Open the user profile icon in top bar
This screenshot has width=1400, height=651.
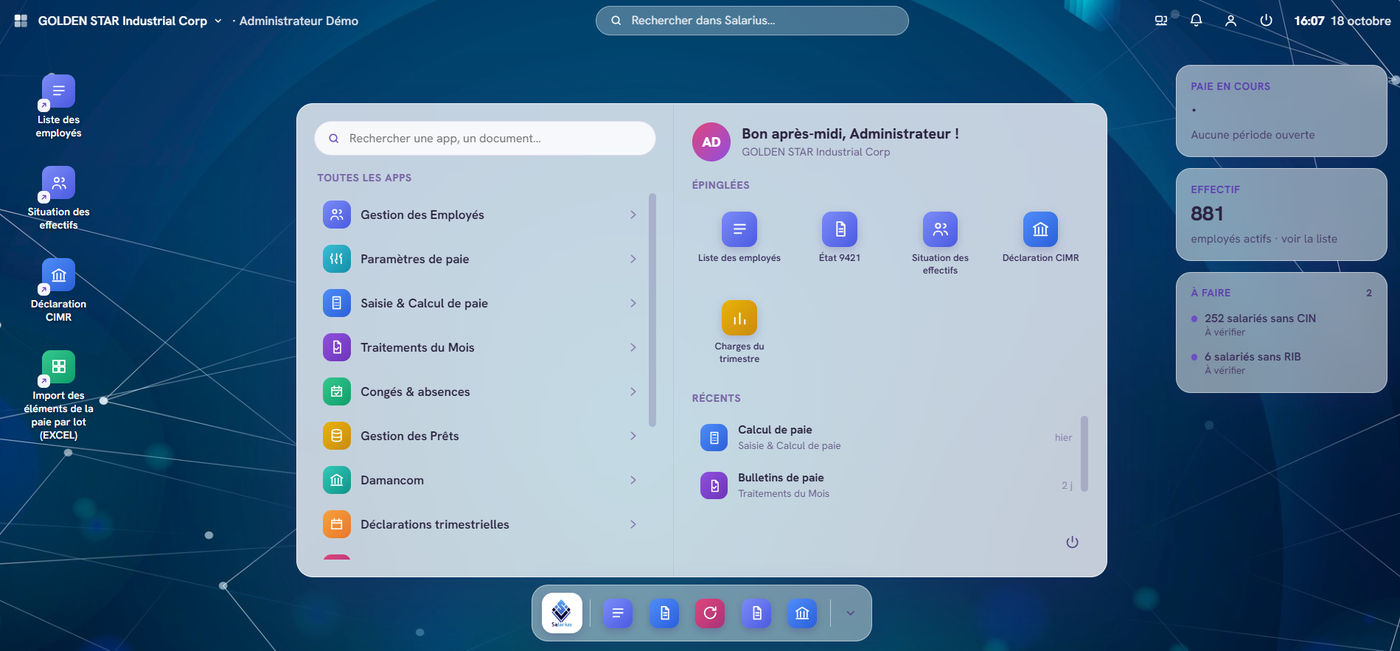tap(1231, 20)
